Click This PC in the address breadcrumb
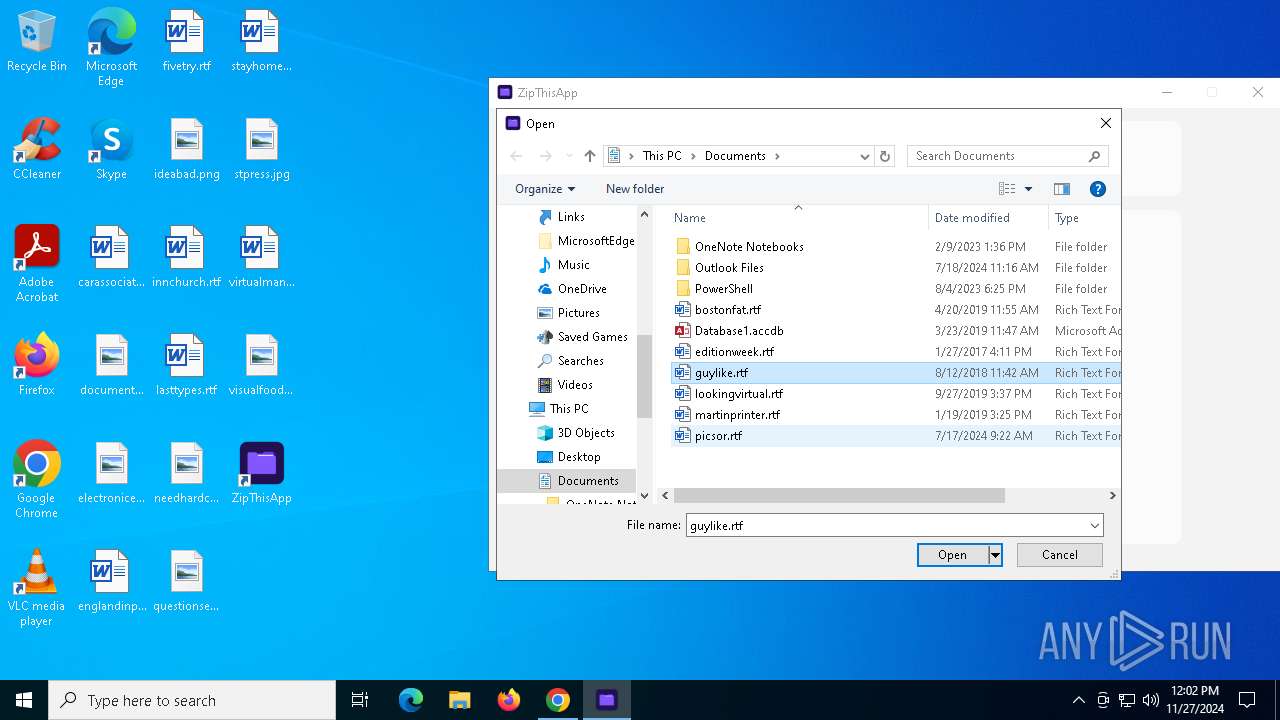Image resolution: width=1280 pixels, height=720 pixels. tap(662, 156)
